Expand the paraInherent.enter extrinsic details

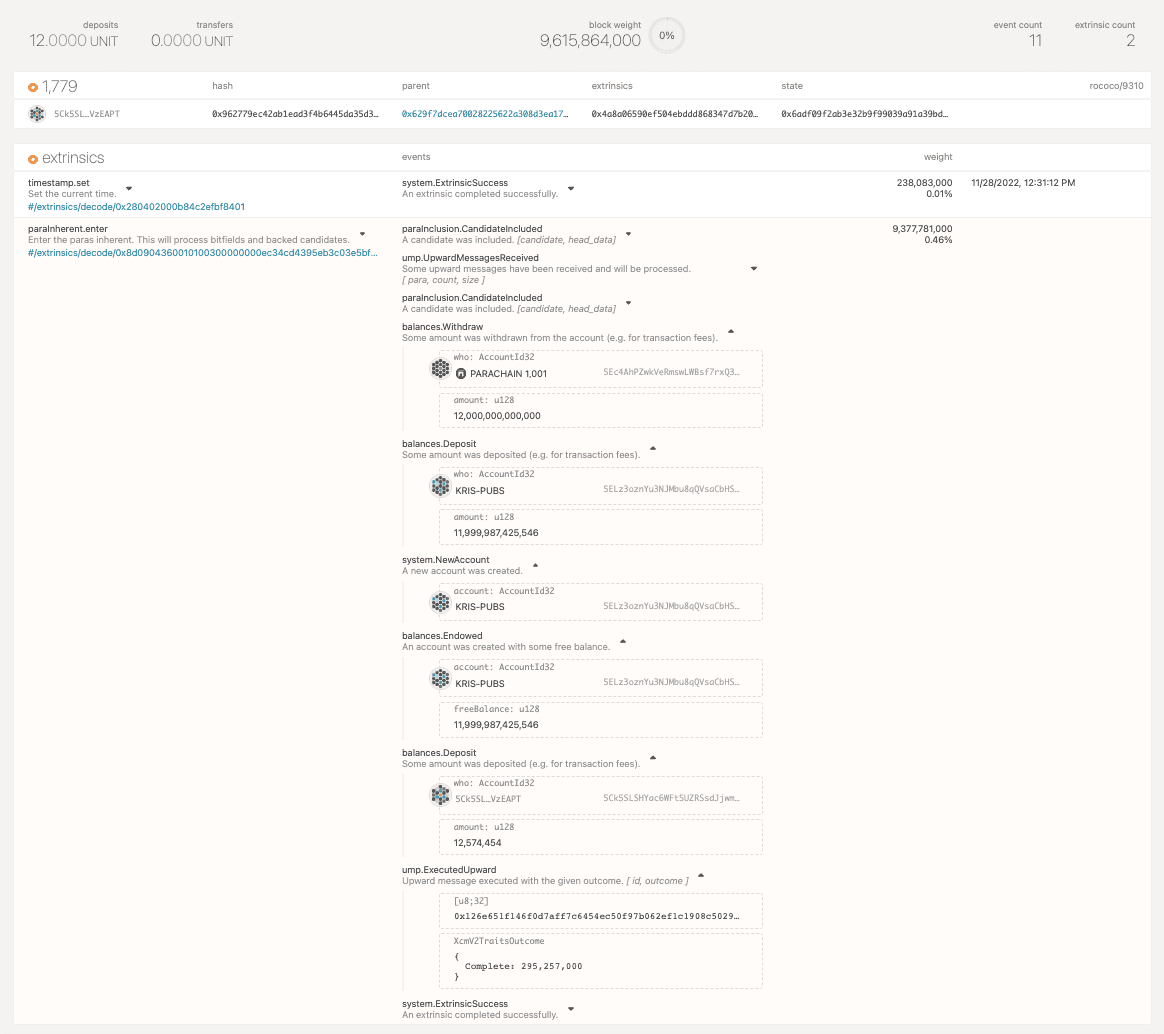[x=362, y=235]
